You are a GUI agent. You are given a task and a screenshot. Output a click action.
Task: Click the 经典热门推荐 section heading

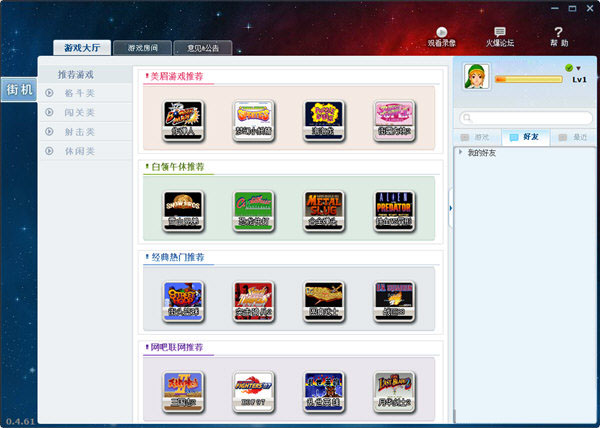pos(178,257)
